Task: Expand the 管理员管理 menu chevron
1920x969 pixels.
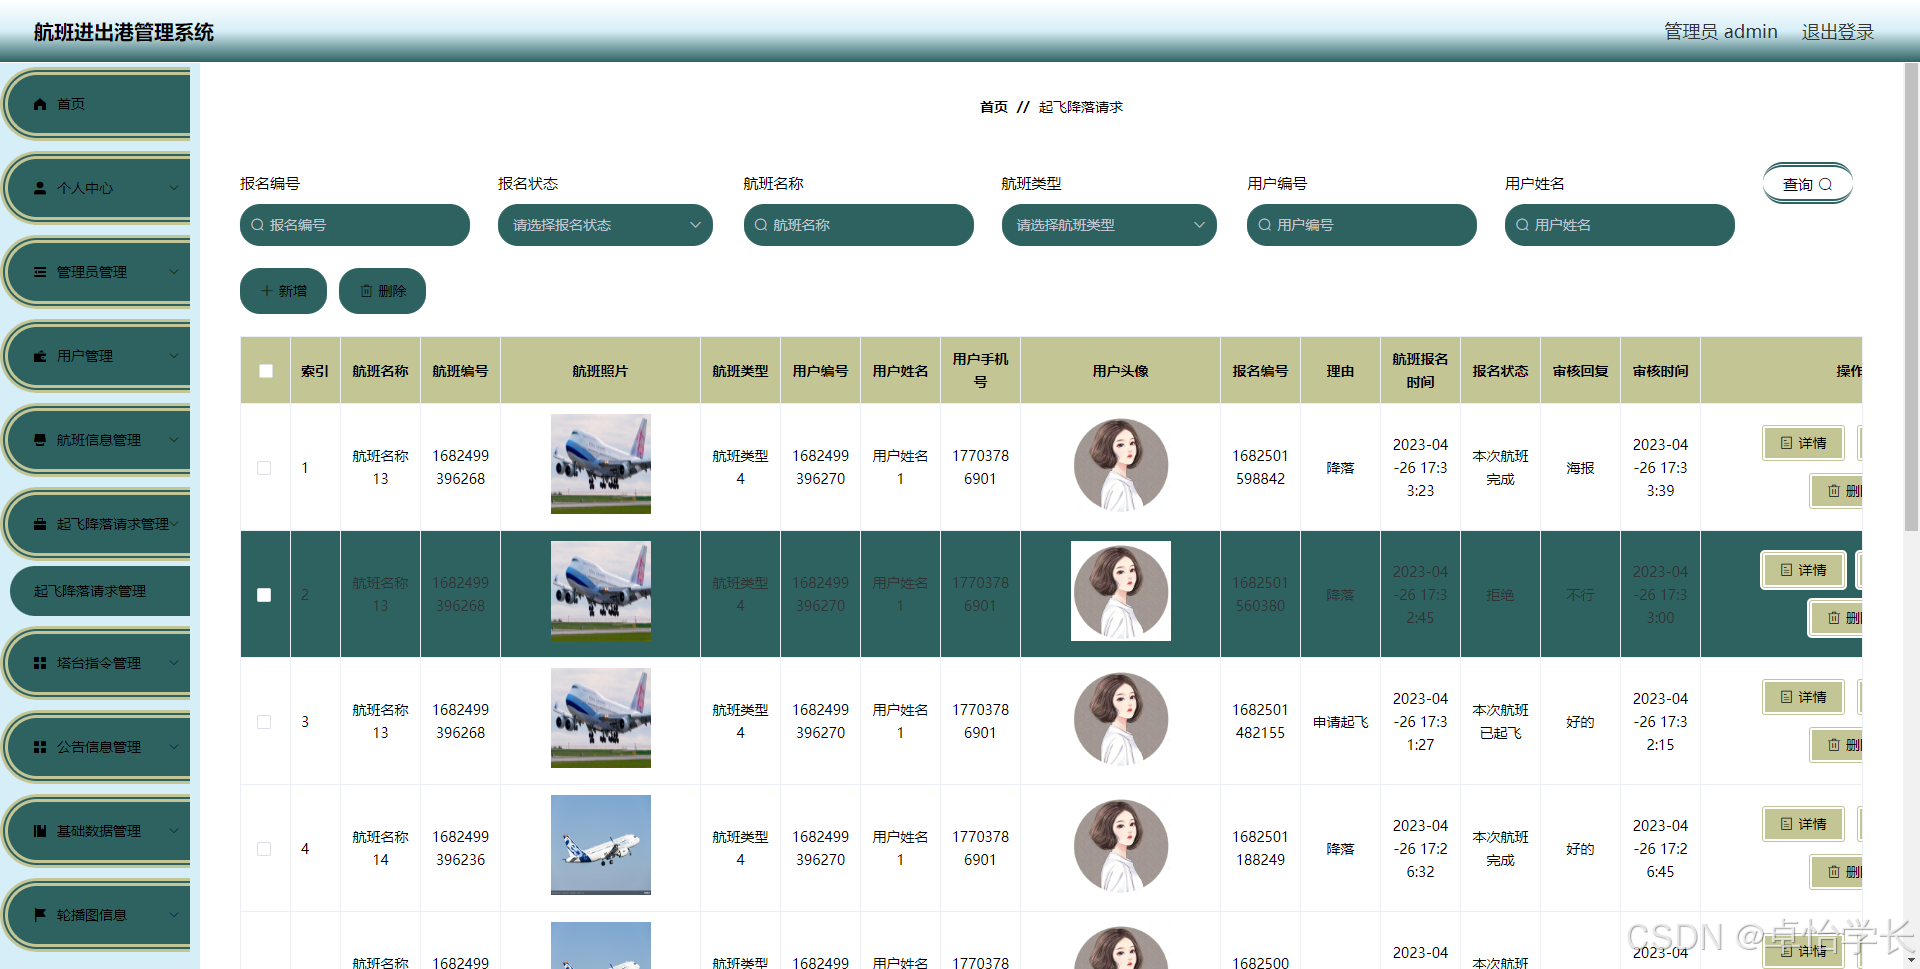Action: click(x=174, y=272)
